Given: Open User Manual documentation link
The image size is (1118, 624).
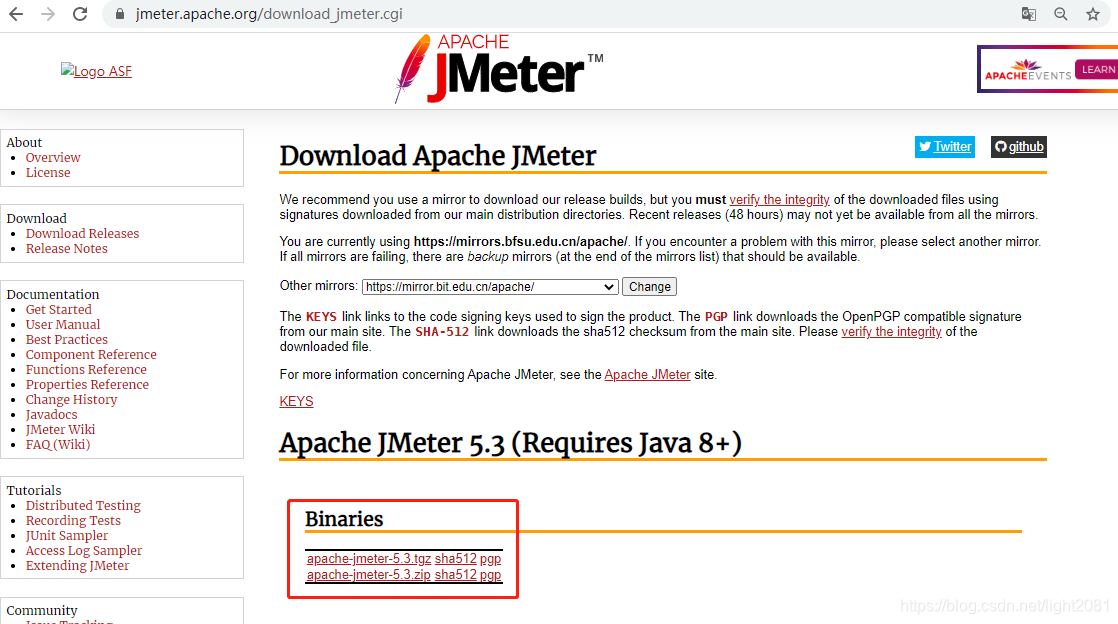Looking at the screenshot, I should (63, 324).
